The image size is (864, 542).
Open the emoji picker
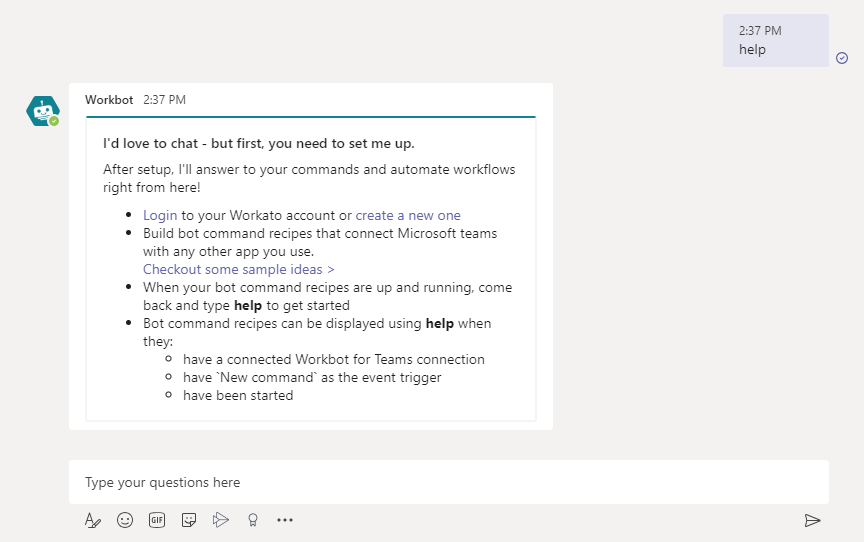[x=125, y=520]
